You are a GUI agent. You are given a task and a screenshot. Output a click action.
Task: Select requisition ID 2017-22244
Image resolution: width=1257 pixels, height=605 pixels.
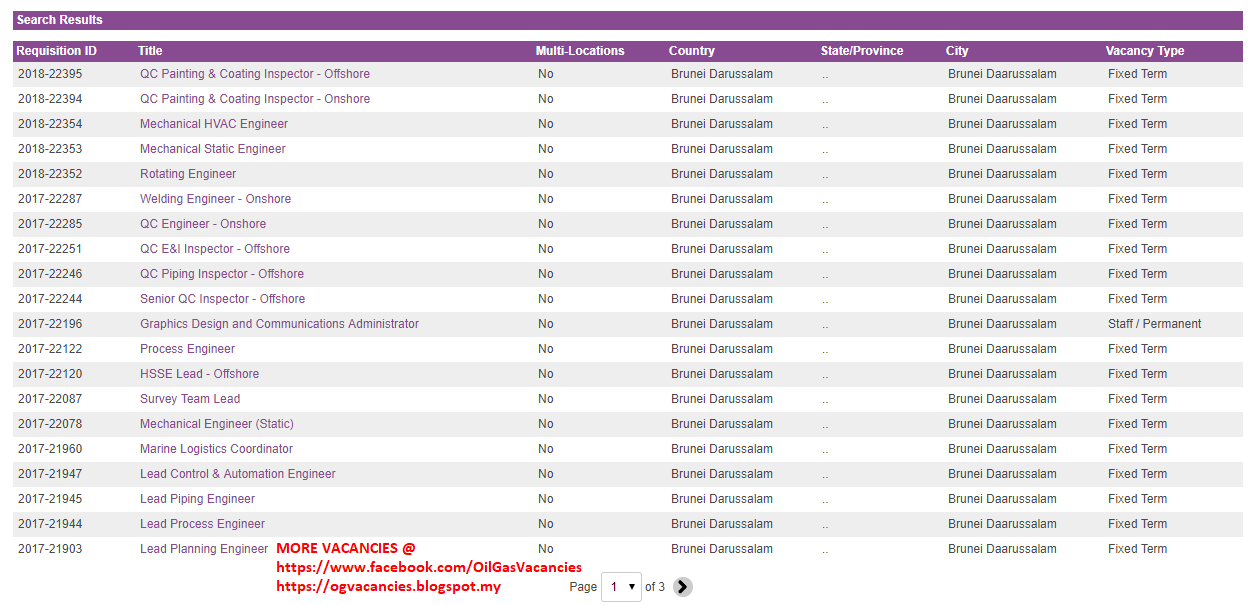[x=50, y=299]
